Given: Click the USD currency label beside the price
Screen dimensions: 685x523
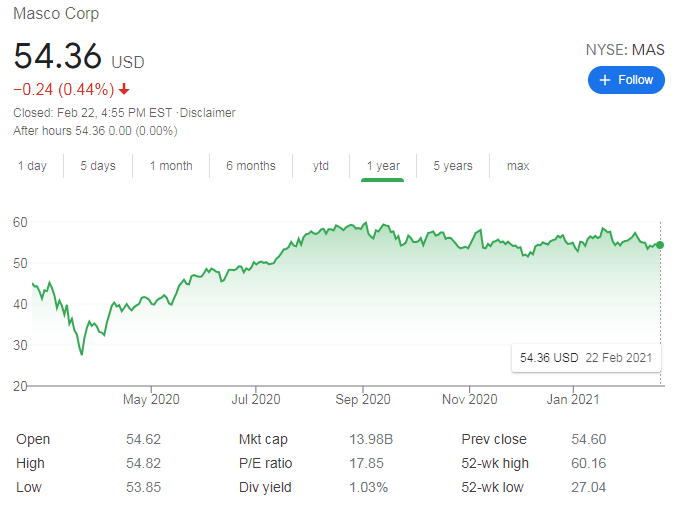Looking at the screenshot, I should 128,62.
